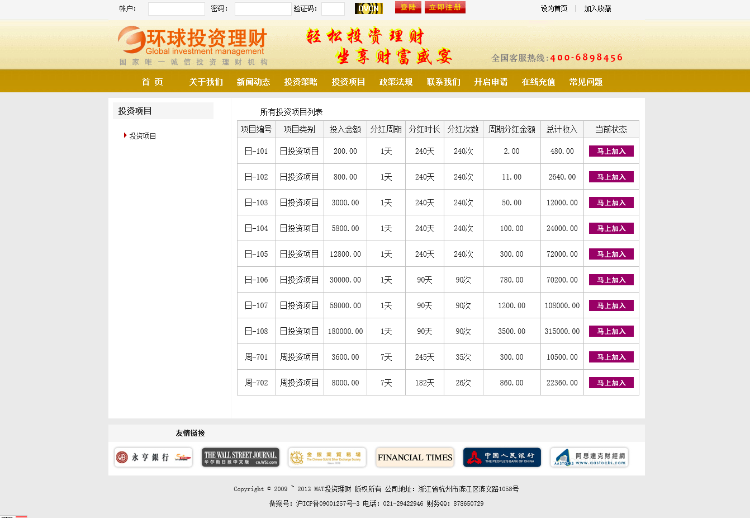Open the 中国人民银行 partner logo link

click(502, 457)
